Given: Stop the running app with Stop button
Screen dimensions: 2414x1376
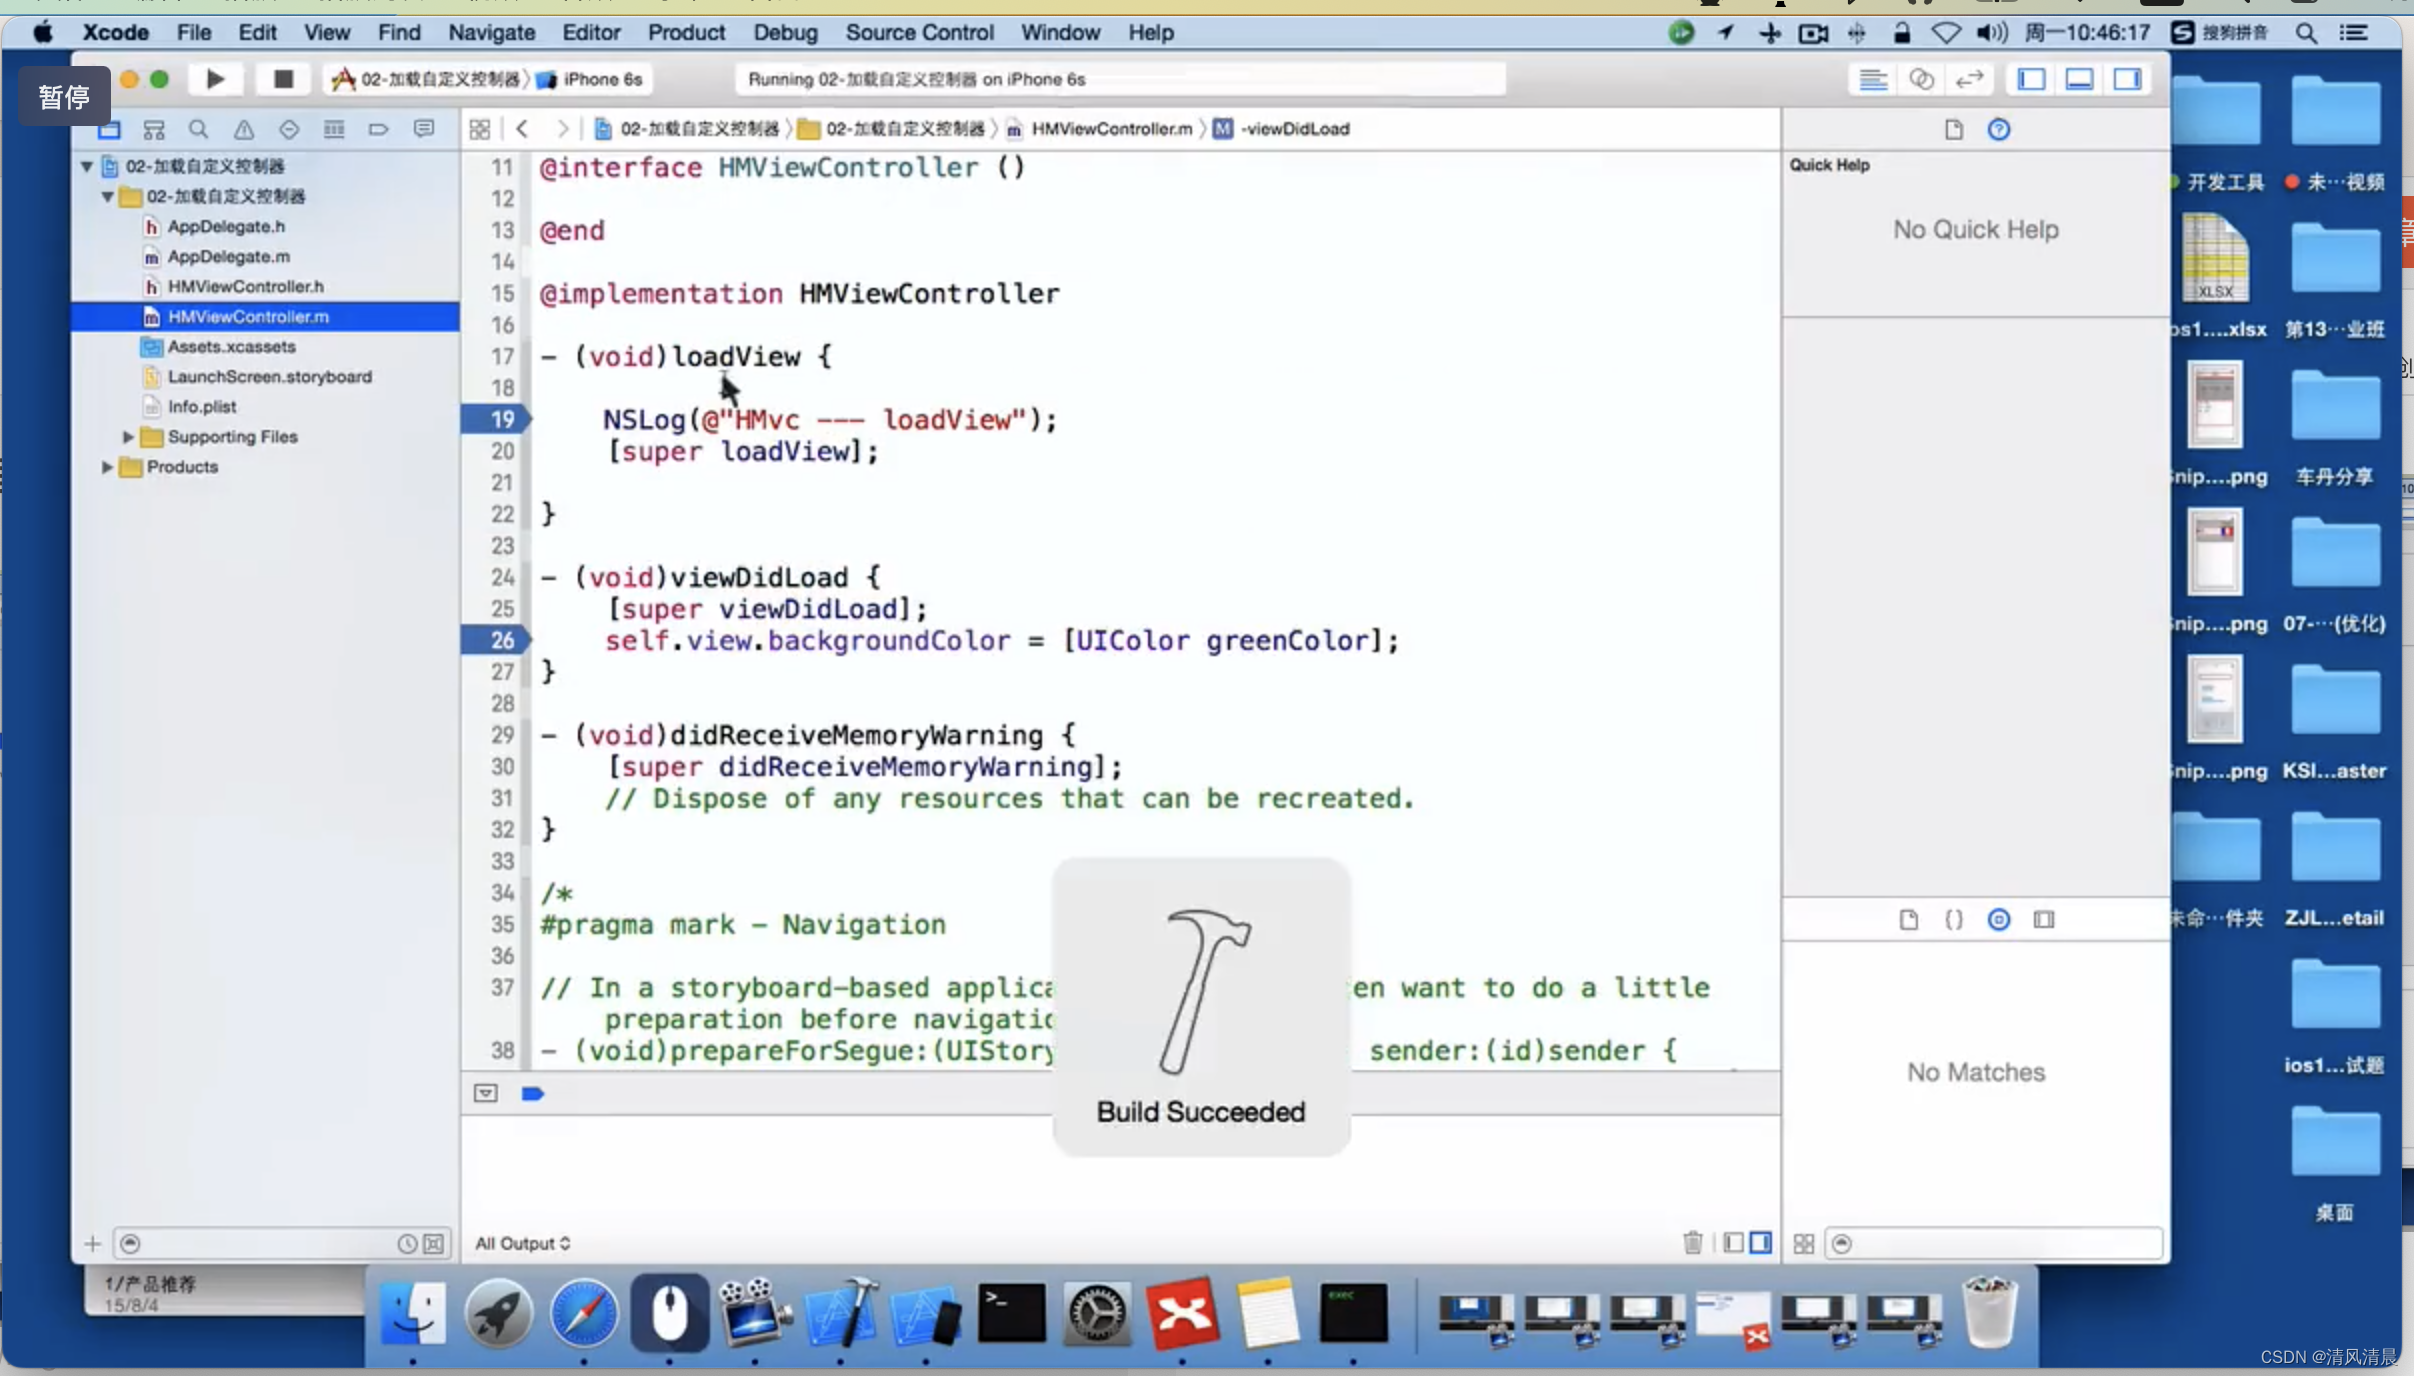Looking at the screenshot, I should tap(283, 79).
